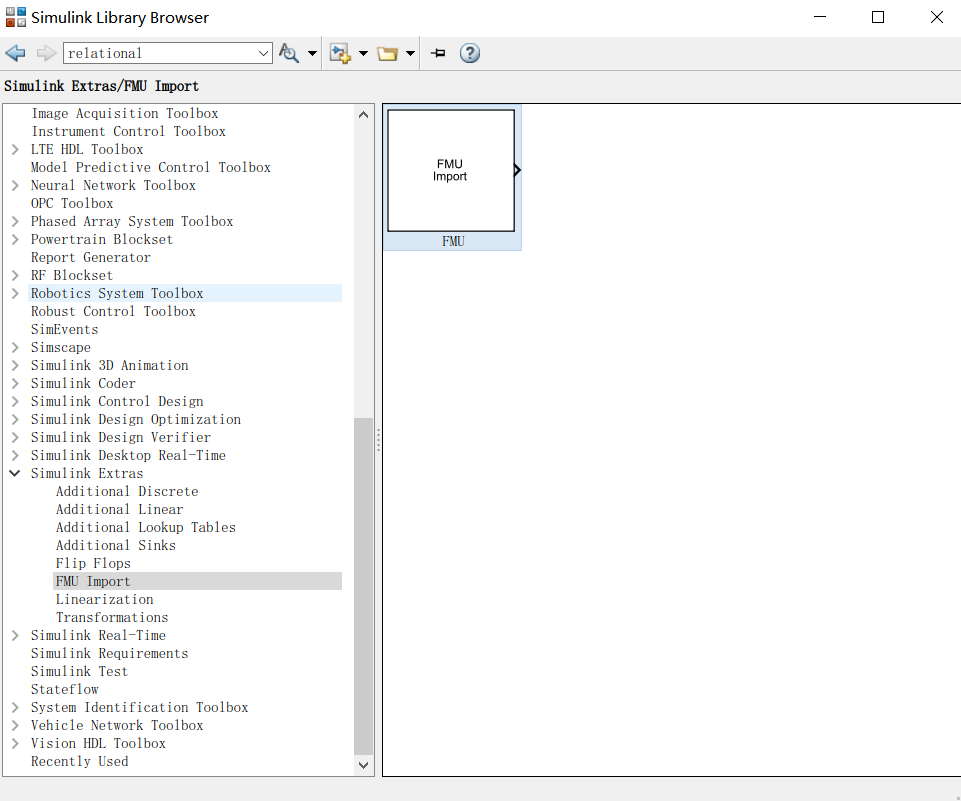Click the open folder icon
Image resolution: width=961 pixels, height=801 pixels.
coord(387,53)
